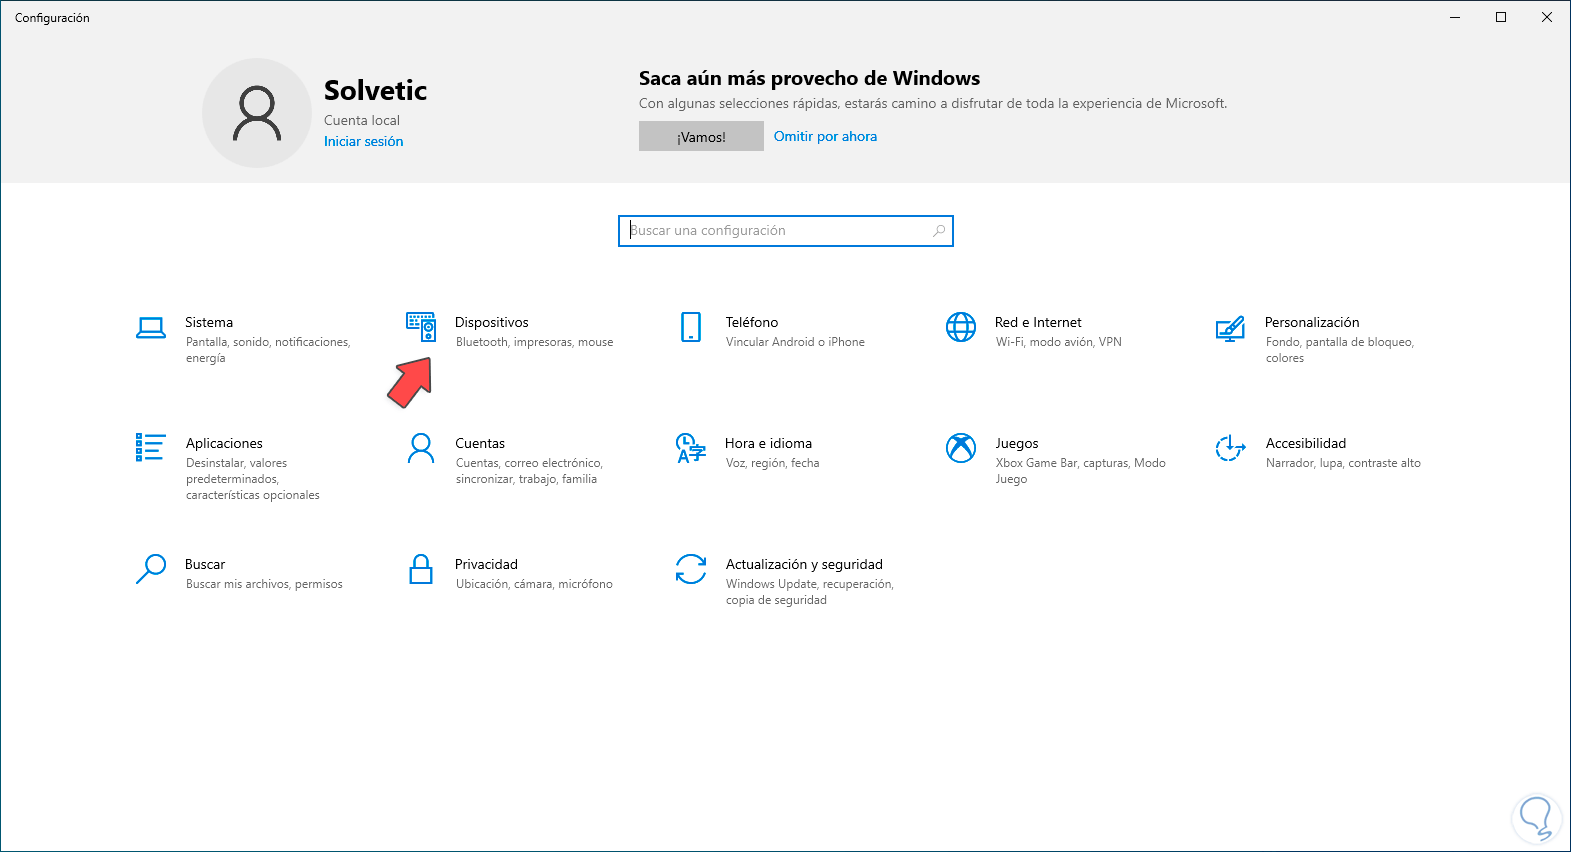Click the search magnifier in the search box

click(x=939, y=231)
